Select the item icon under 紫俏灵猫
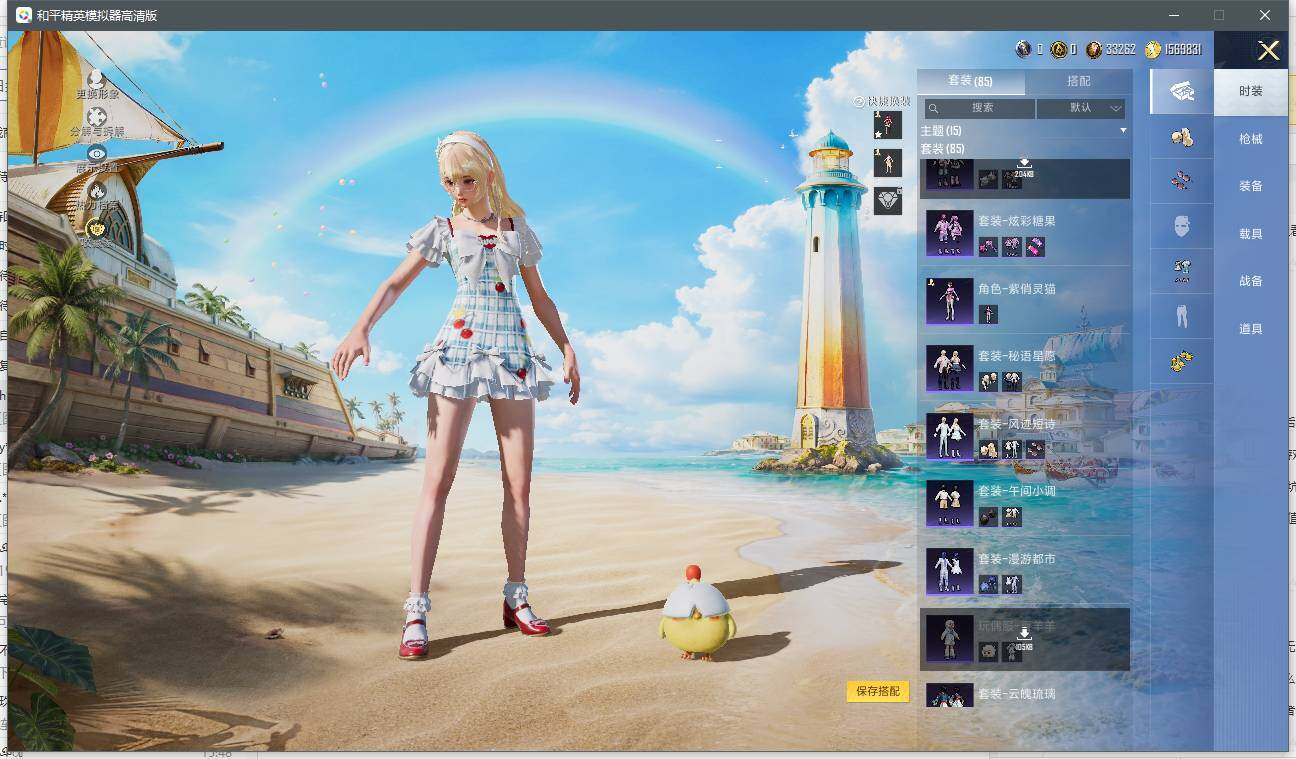Screen dimensions: 1296x759 [988, 314]
